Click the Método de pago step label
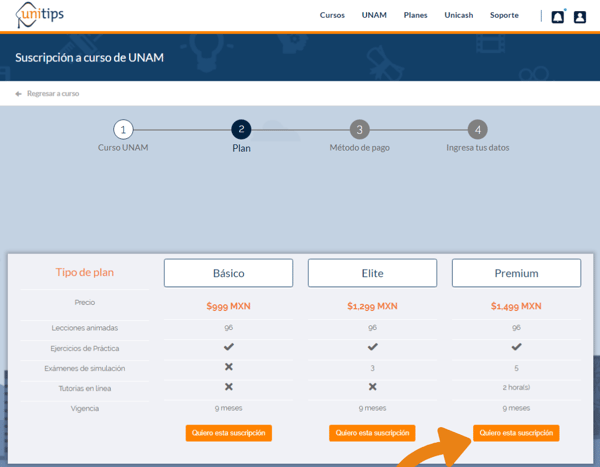Screen dimensions: 600x467 pos(359,148)
